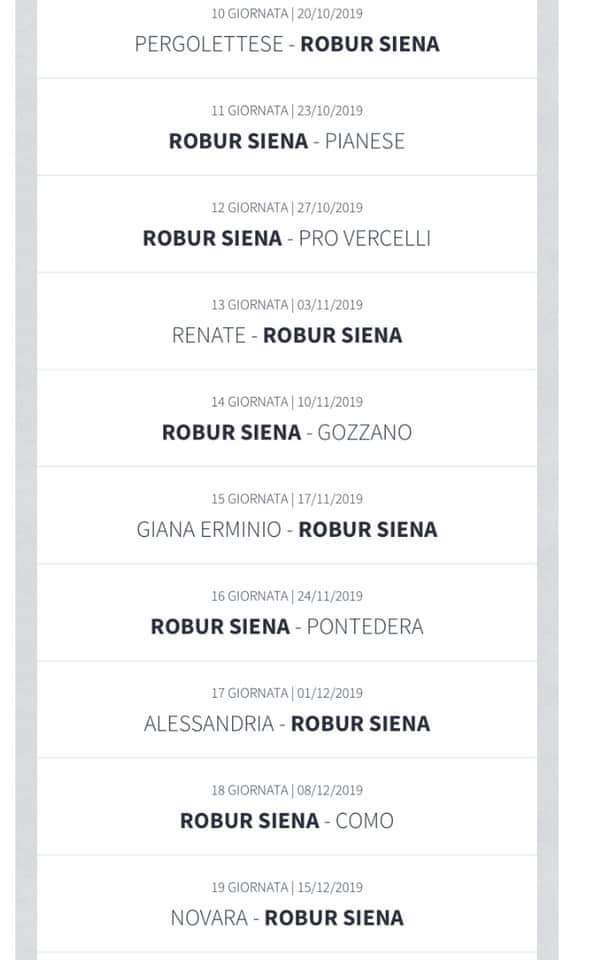The image size is (600, 960).
Task: Open the Robur Siena - Como match
Action: click(x=287, y=820)
